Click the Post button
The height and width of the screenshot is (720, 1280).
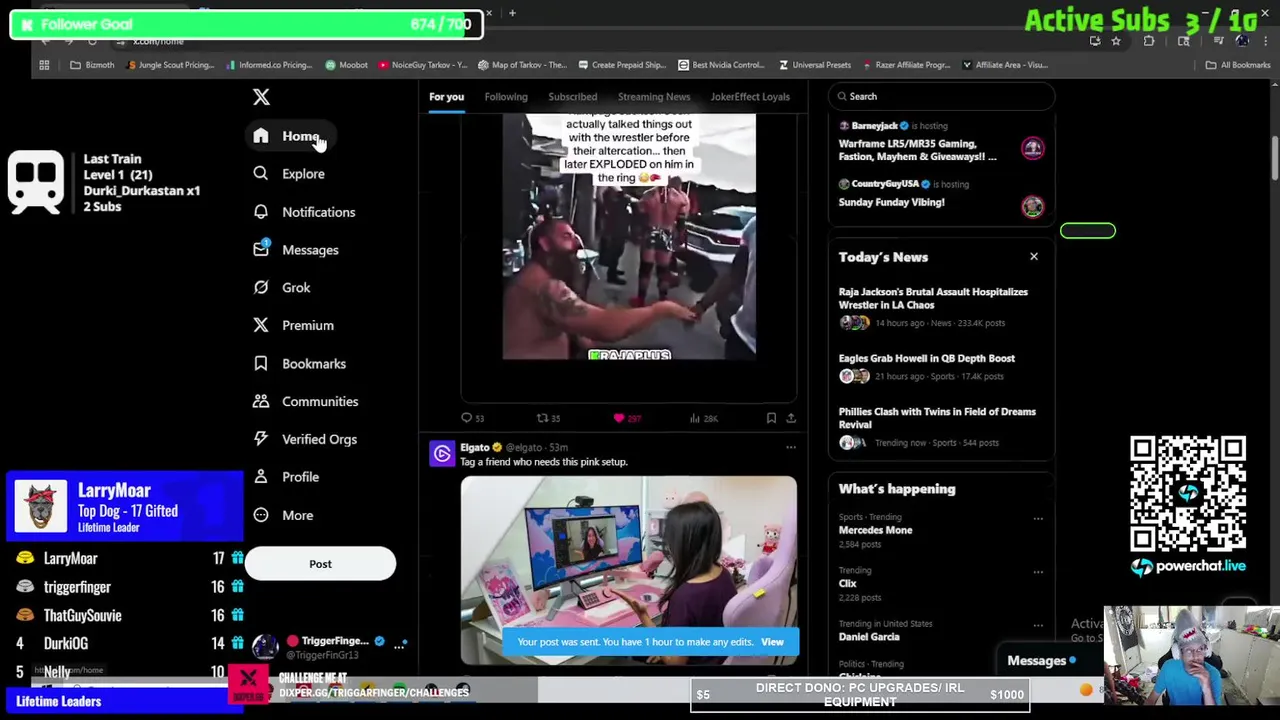(x=320, y=564)
